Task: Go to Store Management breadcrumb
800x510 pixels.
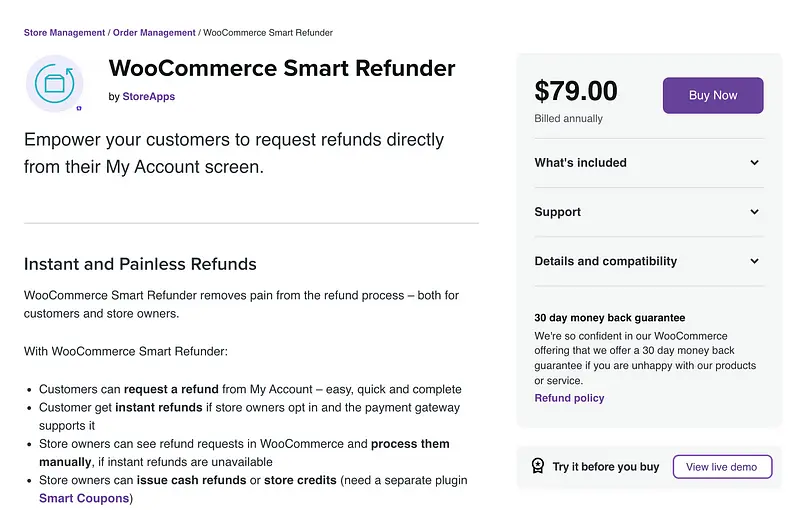Action: (64, 33)
